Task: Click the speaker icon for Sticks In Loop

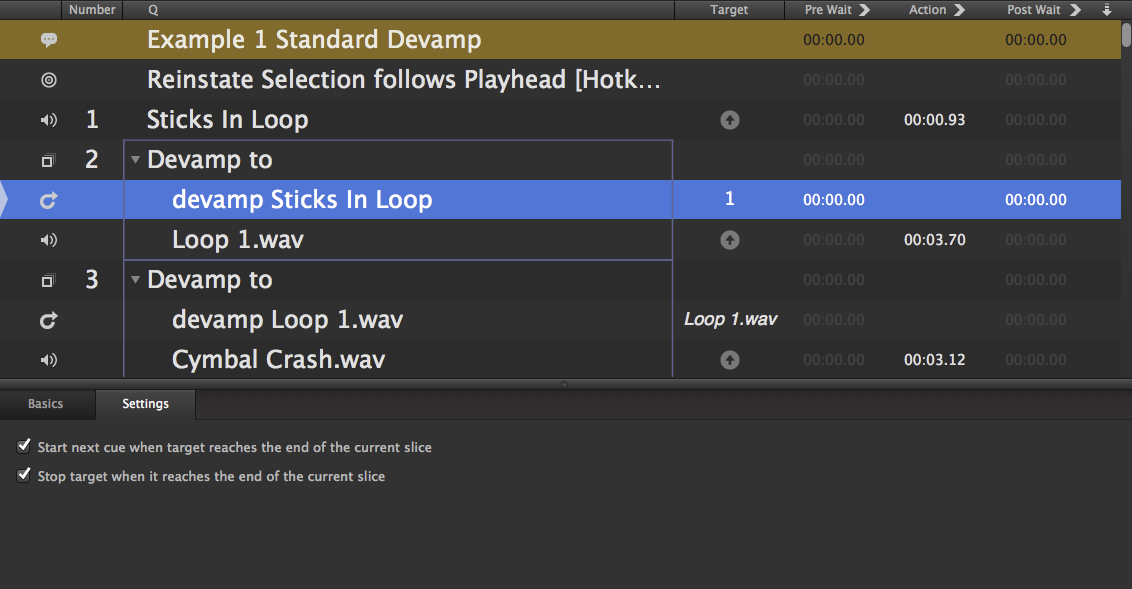Action: (x=48, y=120)
